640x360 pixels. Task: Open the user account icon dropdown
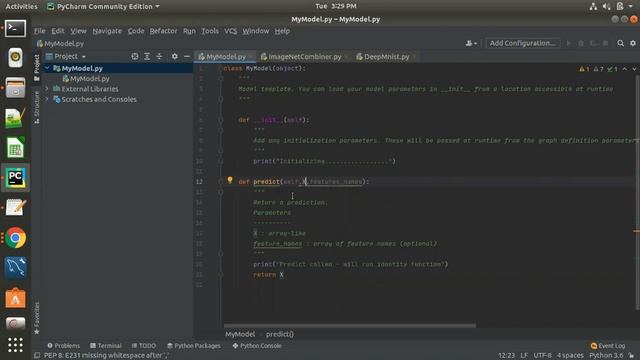click(471, 43)
